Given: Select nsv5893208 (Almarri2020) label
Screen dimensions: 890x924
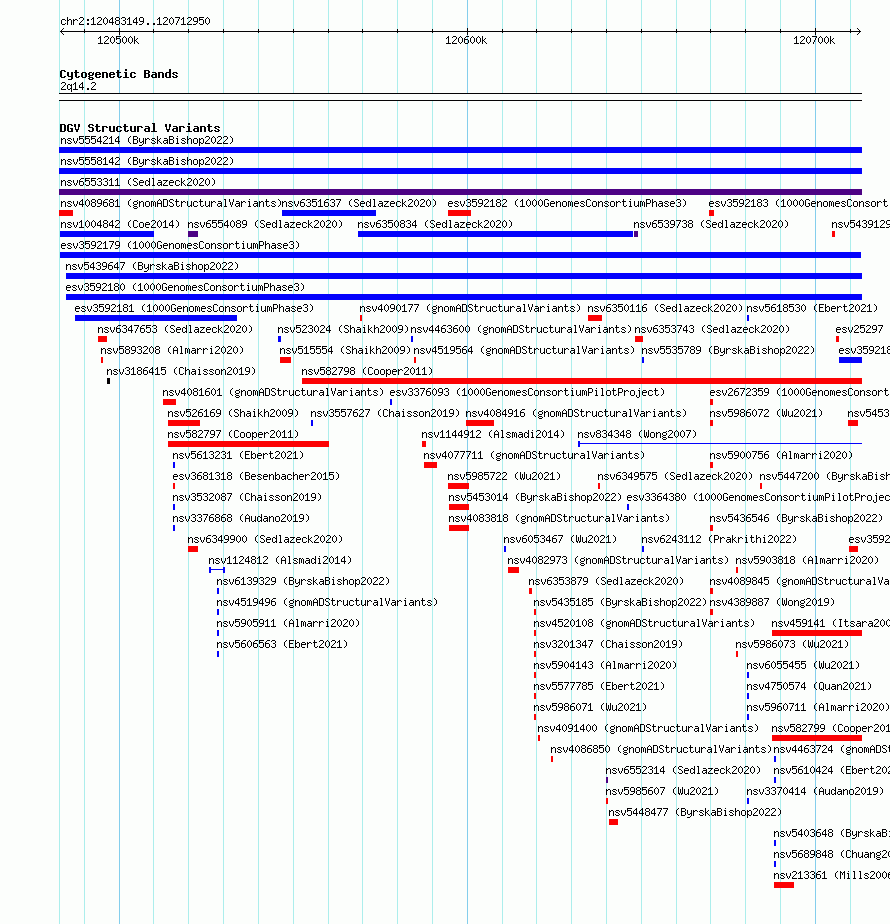Looking at the screenshot, I should (x=172, y=351).
